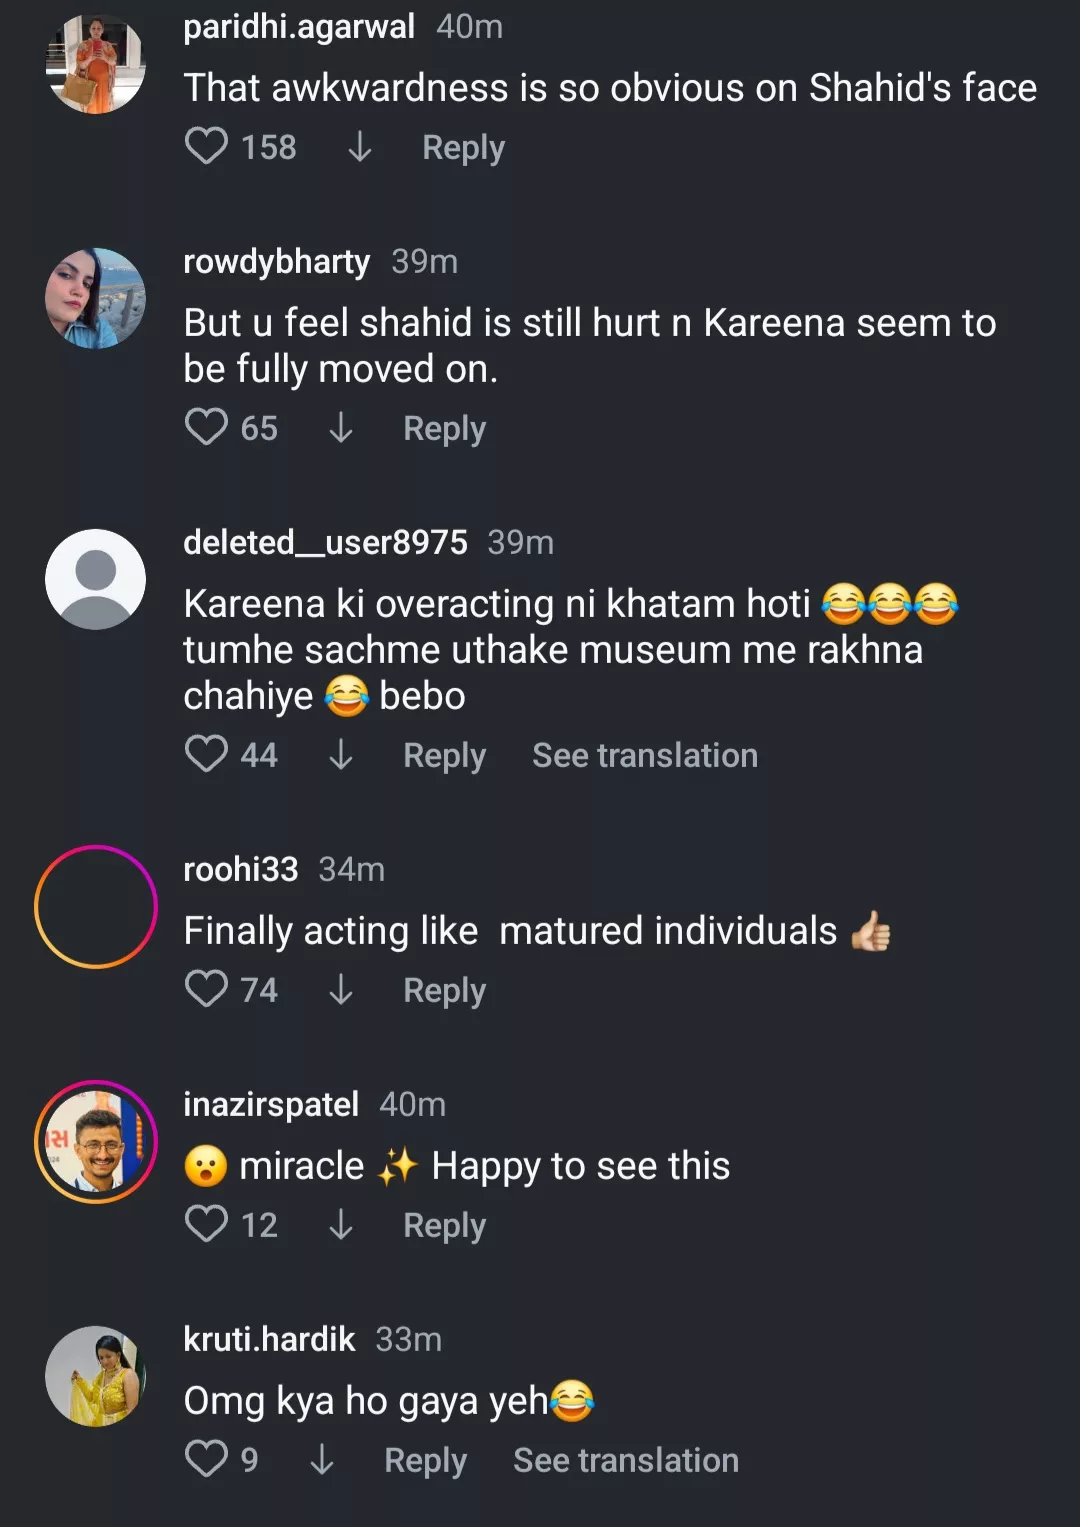Image resolution: width=1080 pixels, height=1527 pixels.
Task: Open rowdybharty's profile picture
Action: click(x=96, y=298)
